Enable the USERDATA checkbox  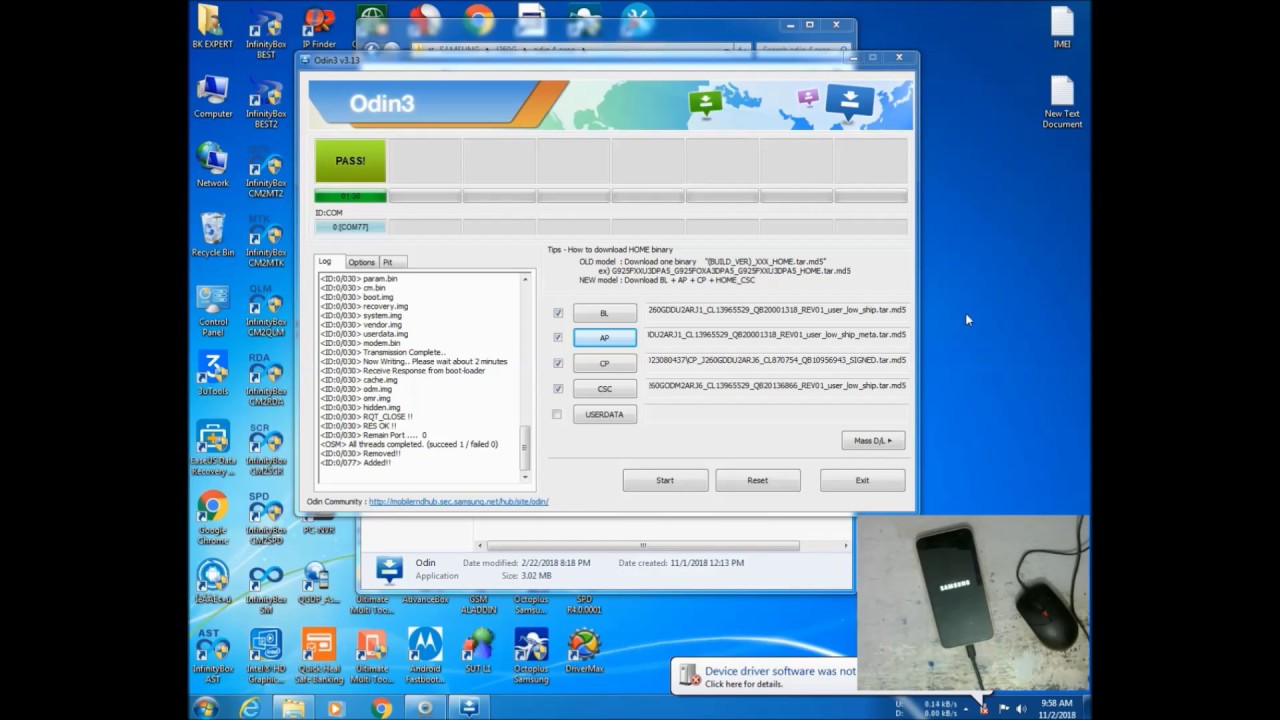pos(558,414)
